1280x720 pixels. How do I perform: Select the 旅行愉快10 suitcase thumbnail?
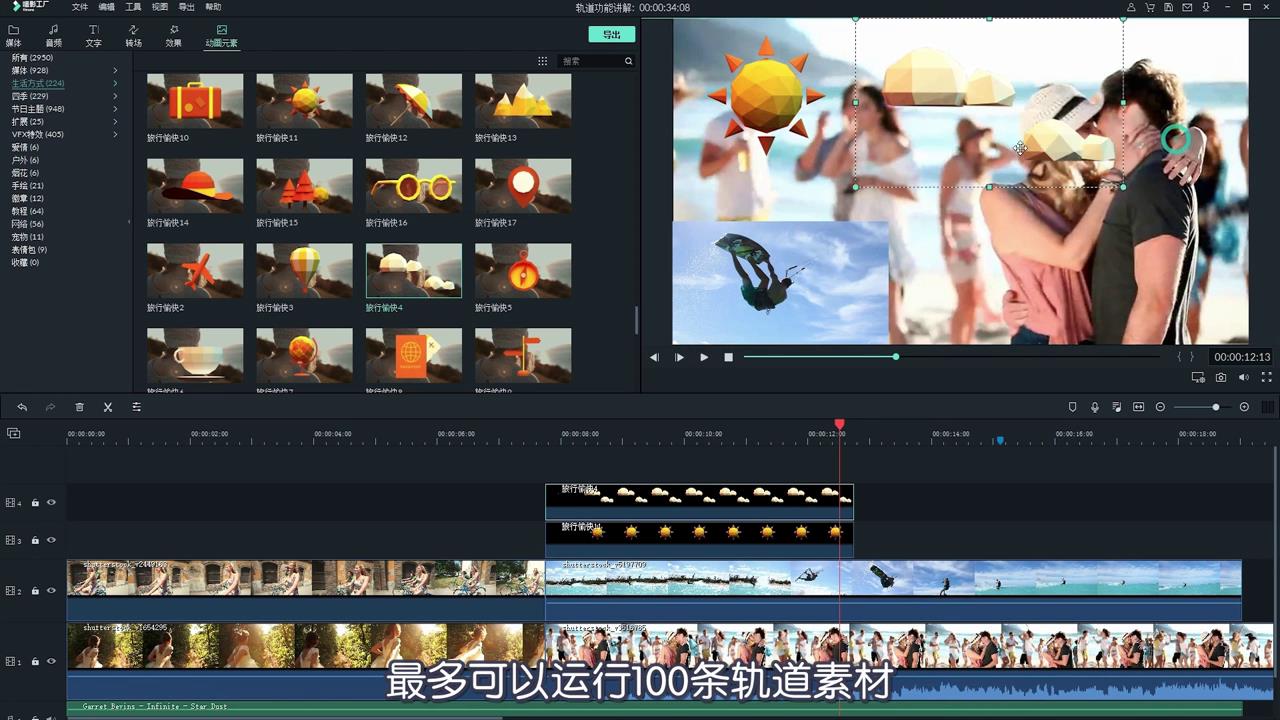coord(195,100)
